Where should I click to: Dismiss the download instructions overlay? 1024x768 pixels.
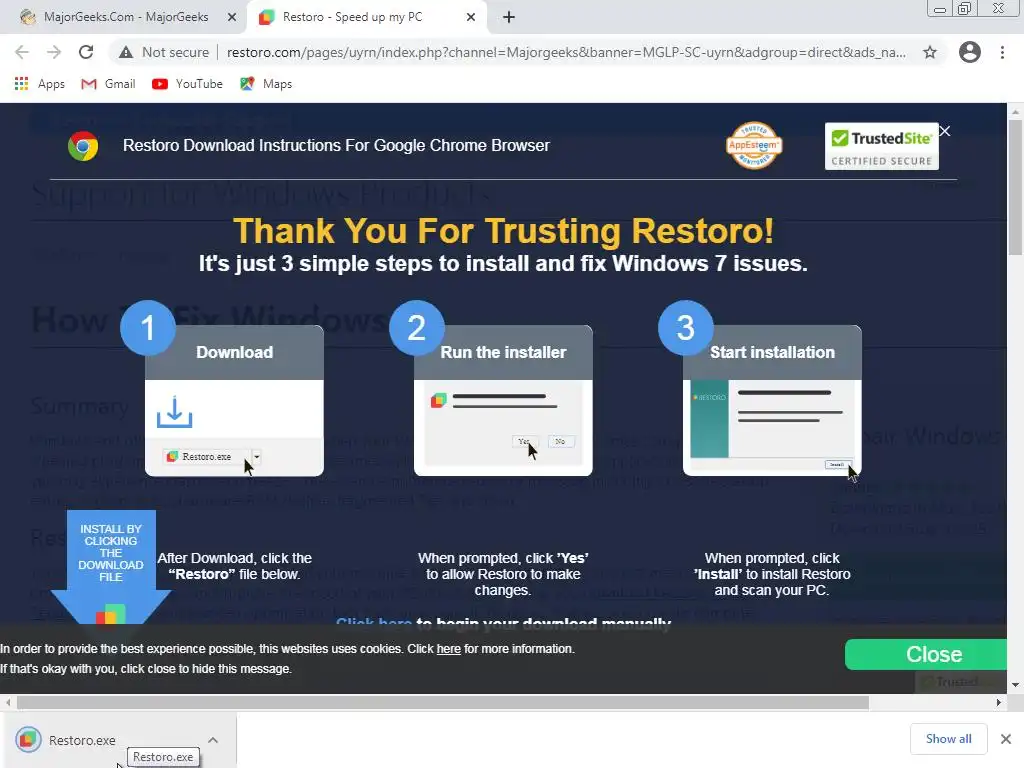[x=944, y=131]
